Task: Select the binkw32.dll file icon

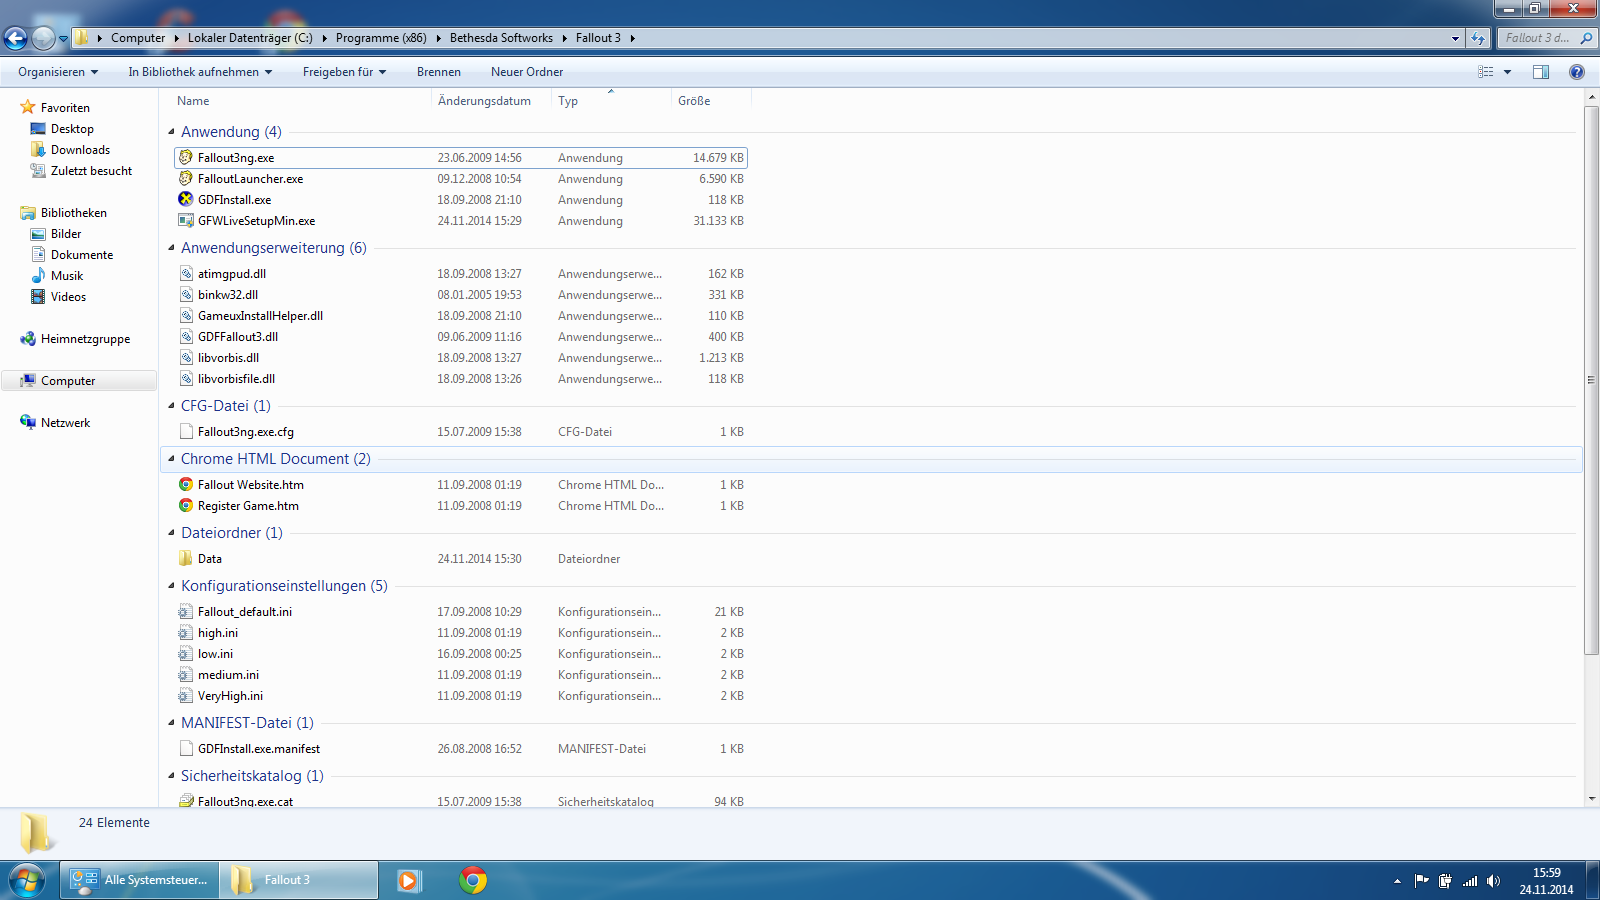Action: click(186, 294)
